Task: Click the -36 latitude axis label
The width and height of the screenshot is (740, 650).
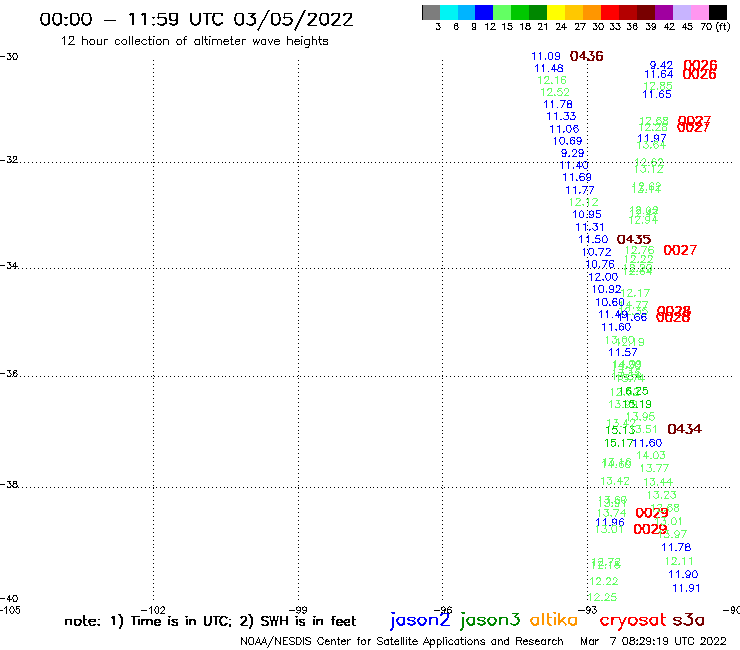Action: pyautogui.click(x=9, y=374)
